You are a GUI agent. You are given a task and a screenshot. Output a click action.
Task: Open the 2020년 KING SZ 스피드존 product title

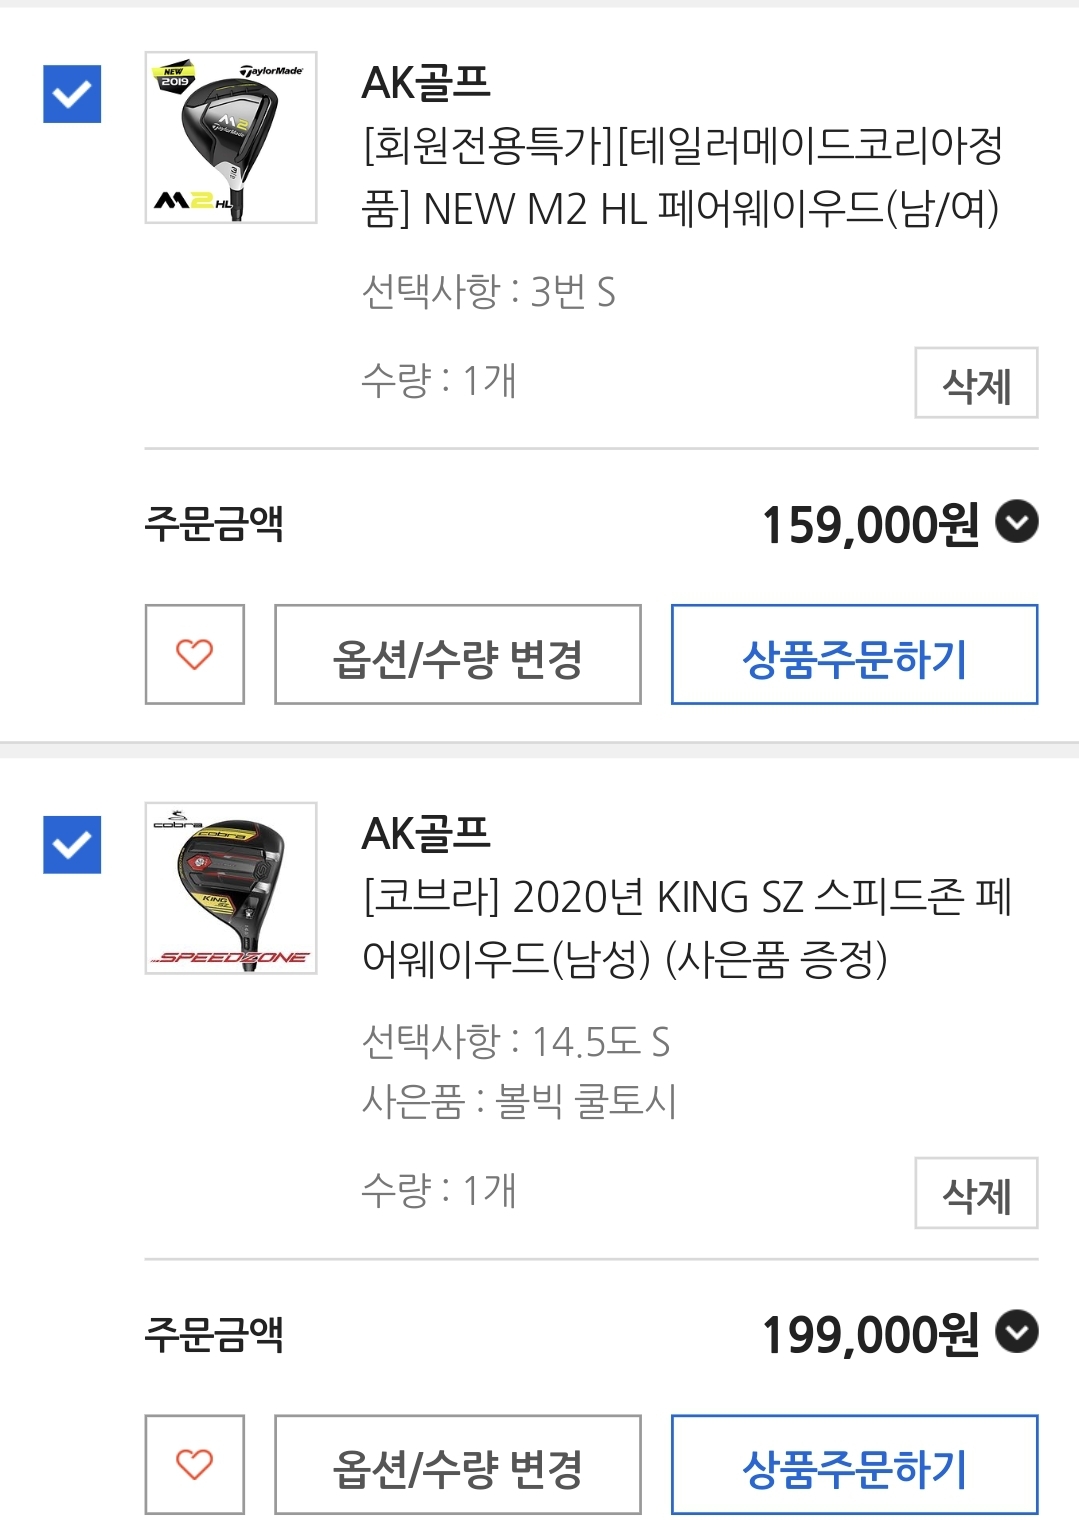(687, 928)
